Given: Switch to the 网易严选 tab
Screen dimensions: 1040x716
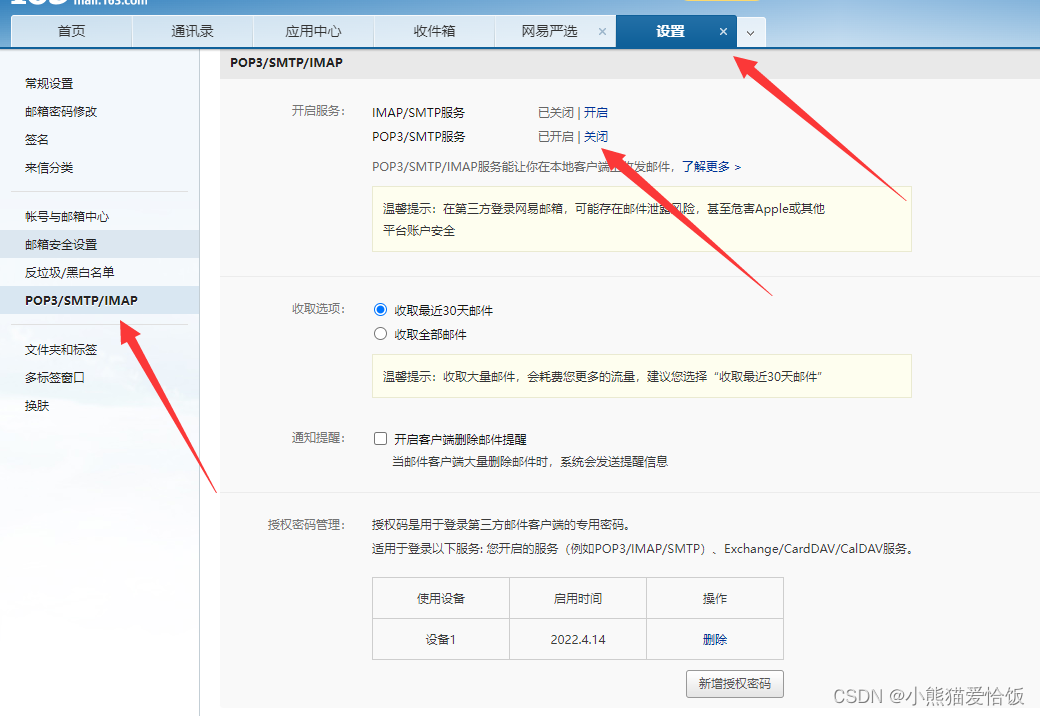Looking at the screenshot, I should (549, 31).
